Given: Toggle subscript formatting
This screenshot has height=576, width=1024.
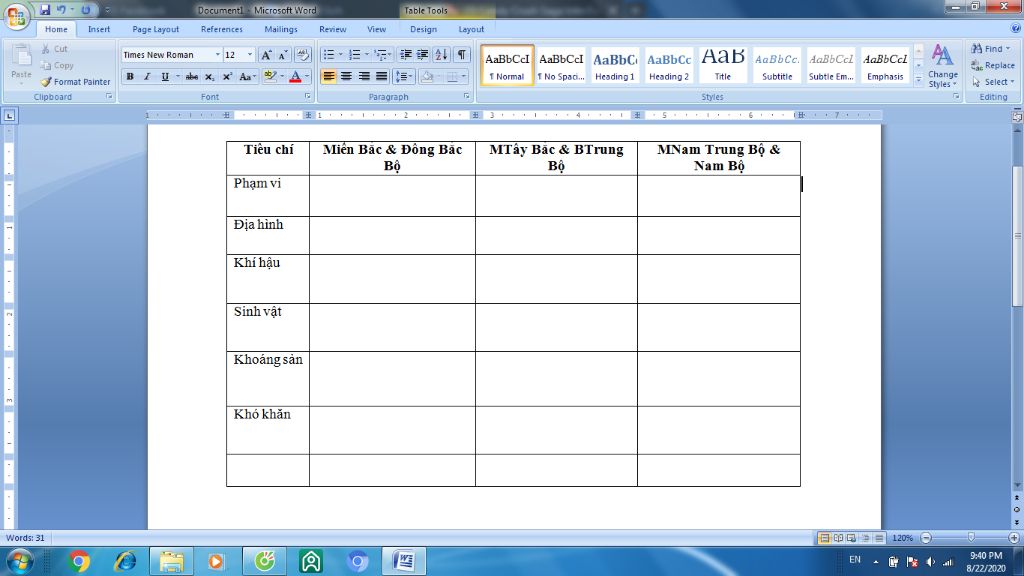Looking at the screenshot, I should pyautogui.click(x=210, y=76).
